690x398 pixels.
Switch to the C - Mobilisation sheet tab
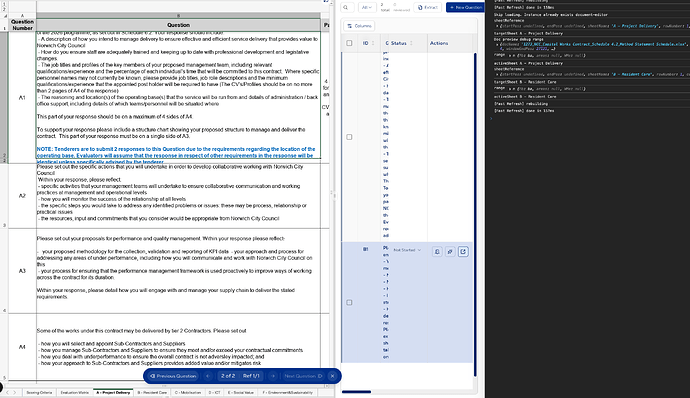[x=188, y=392]
